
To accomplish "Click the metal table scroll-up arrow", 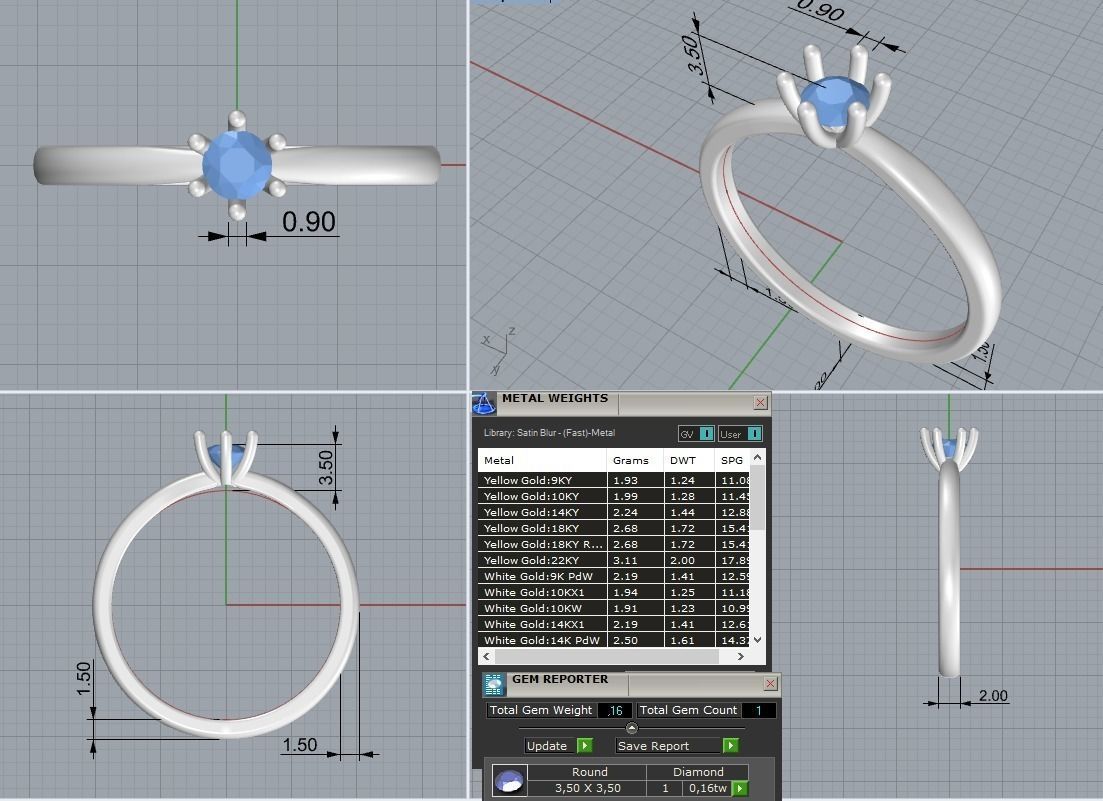I will (x=758, y=457).
